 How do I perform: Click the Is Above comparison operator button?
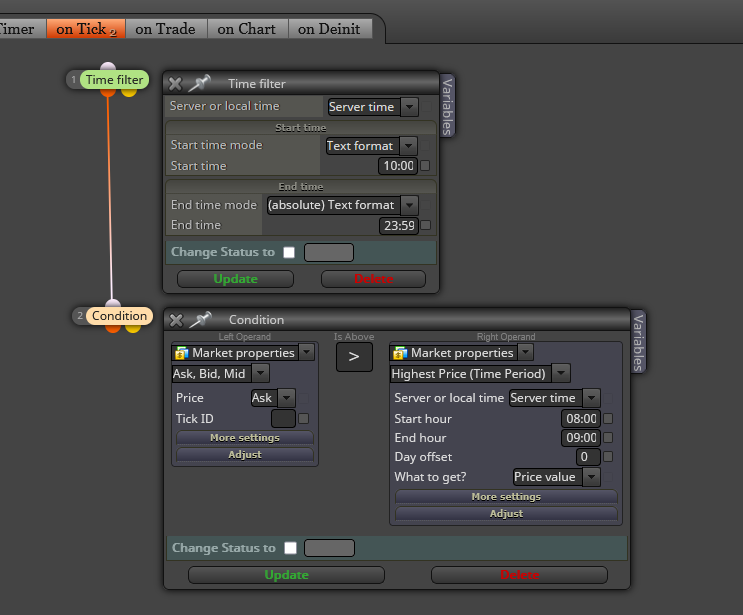click(354, 357)
